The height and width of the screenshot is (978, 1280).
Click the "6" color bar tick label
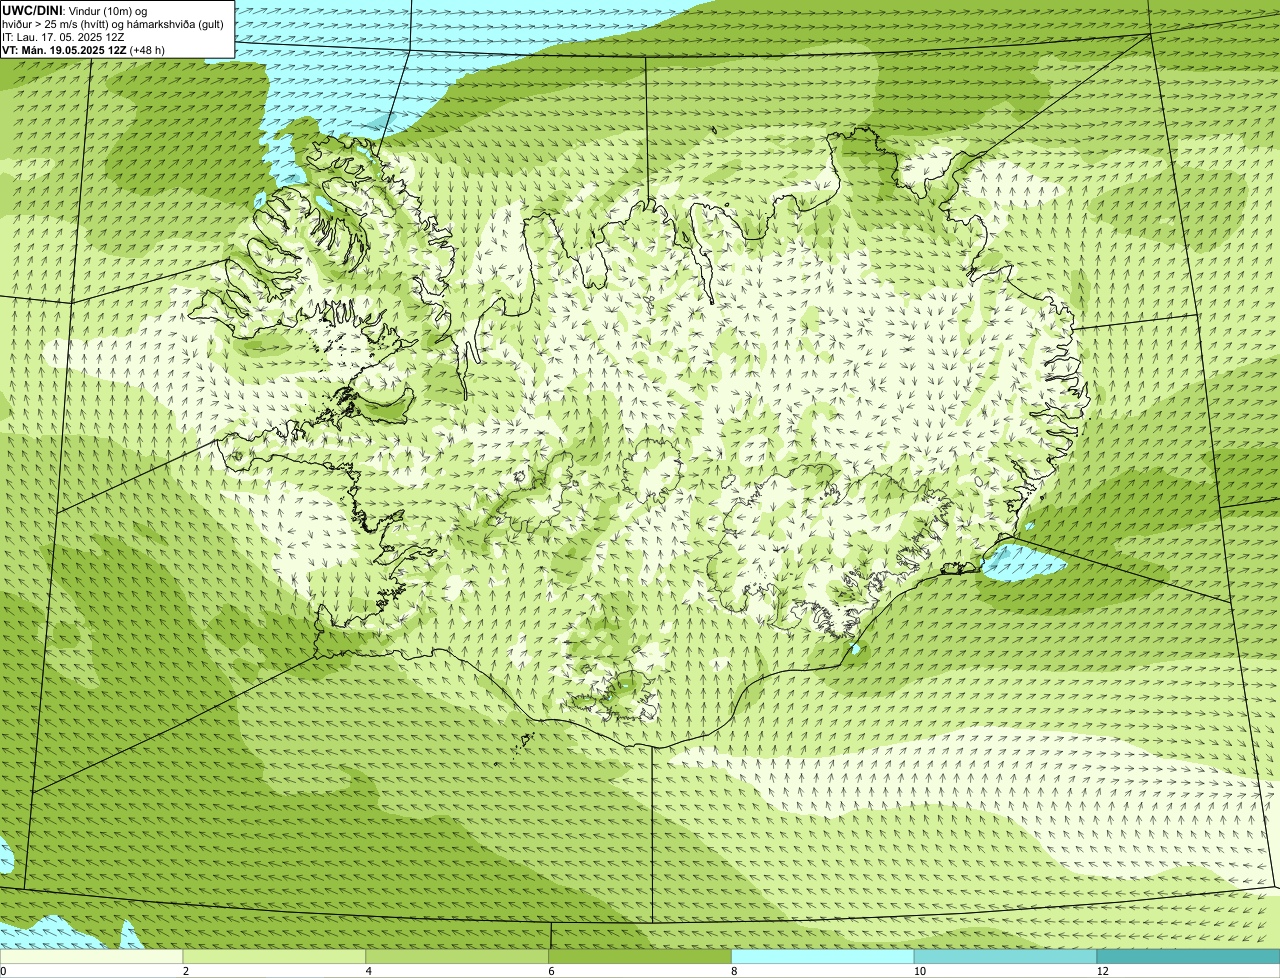coord(551,971)
